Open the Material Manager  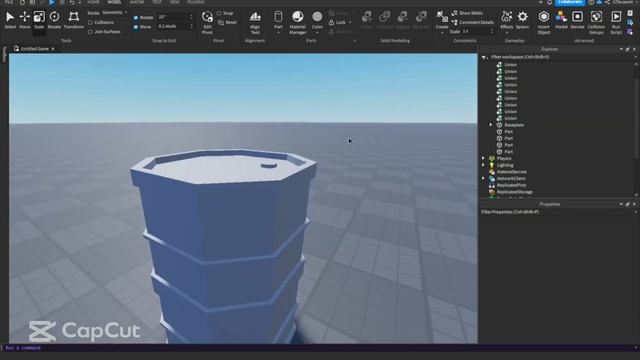click(298, 23)
